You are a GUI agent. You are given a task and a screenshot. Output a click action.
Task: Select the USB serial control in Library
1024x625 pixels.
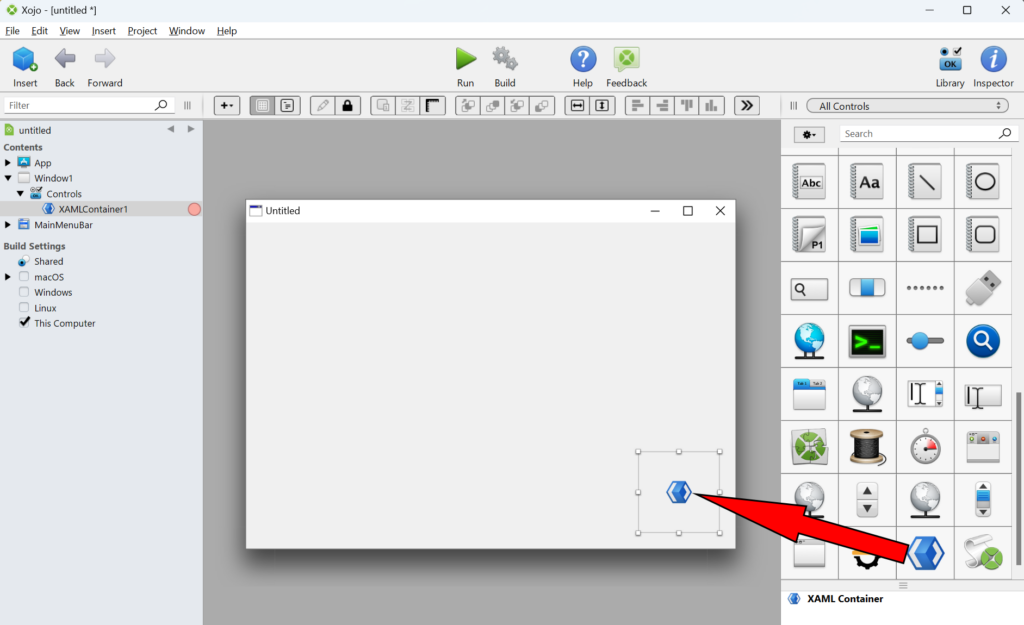click(x=983, y=287)
